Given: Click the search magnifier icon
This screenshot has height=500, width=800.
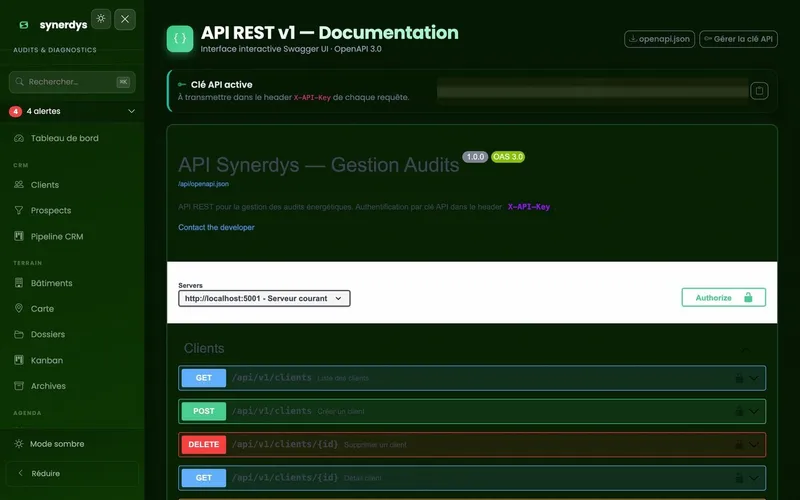Looking at the screenshot, I should pyautogui.click(x=19, y=82).
